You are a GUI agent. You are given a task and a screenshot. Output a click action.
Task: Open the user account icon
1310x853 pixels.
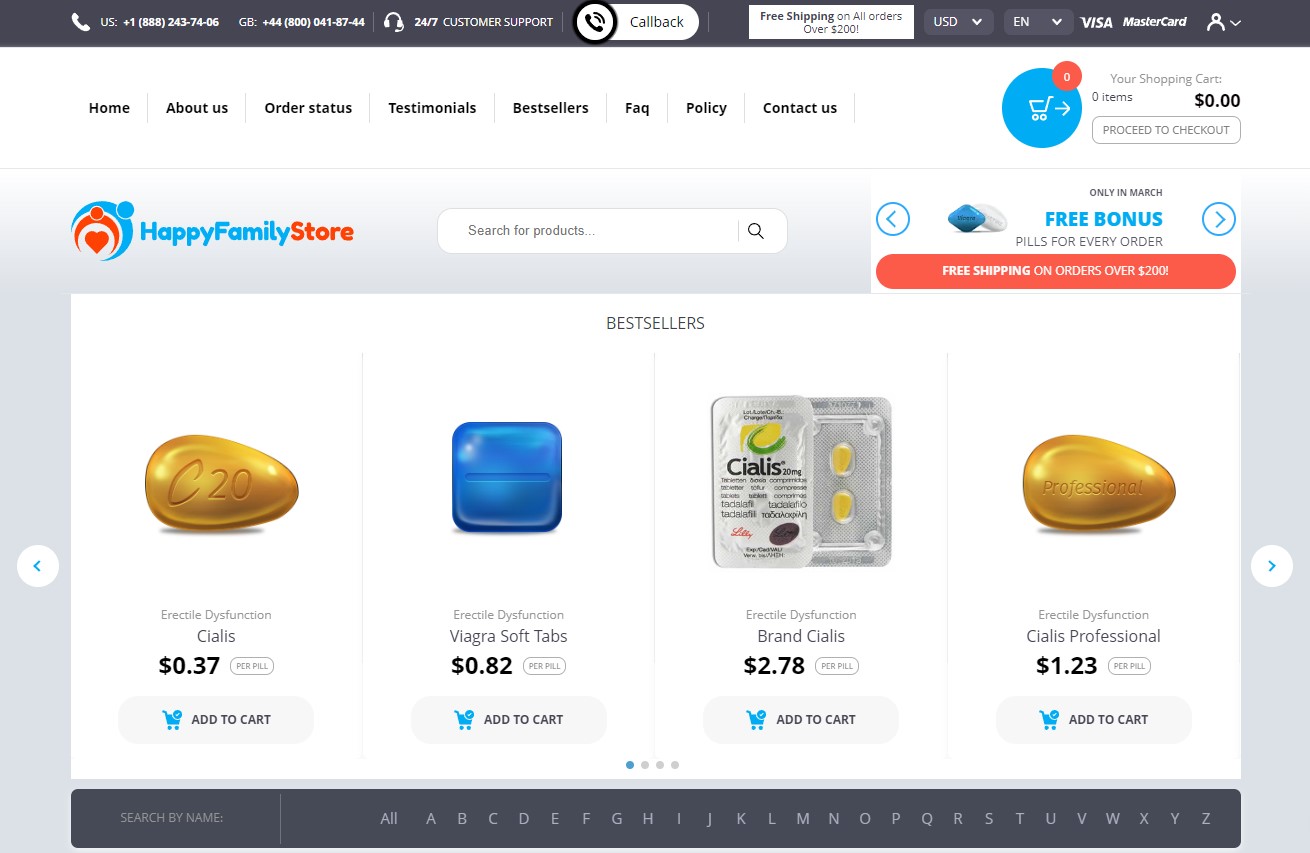pos(1223,22)
